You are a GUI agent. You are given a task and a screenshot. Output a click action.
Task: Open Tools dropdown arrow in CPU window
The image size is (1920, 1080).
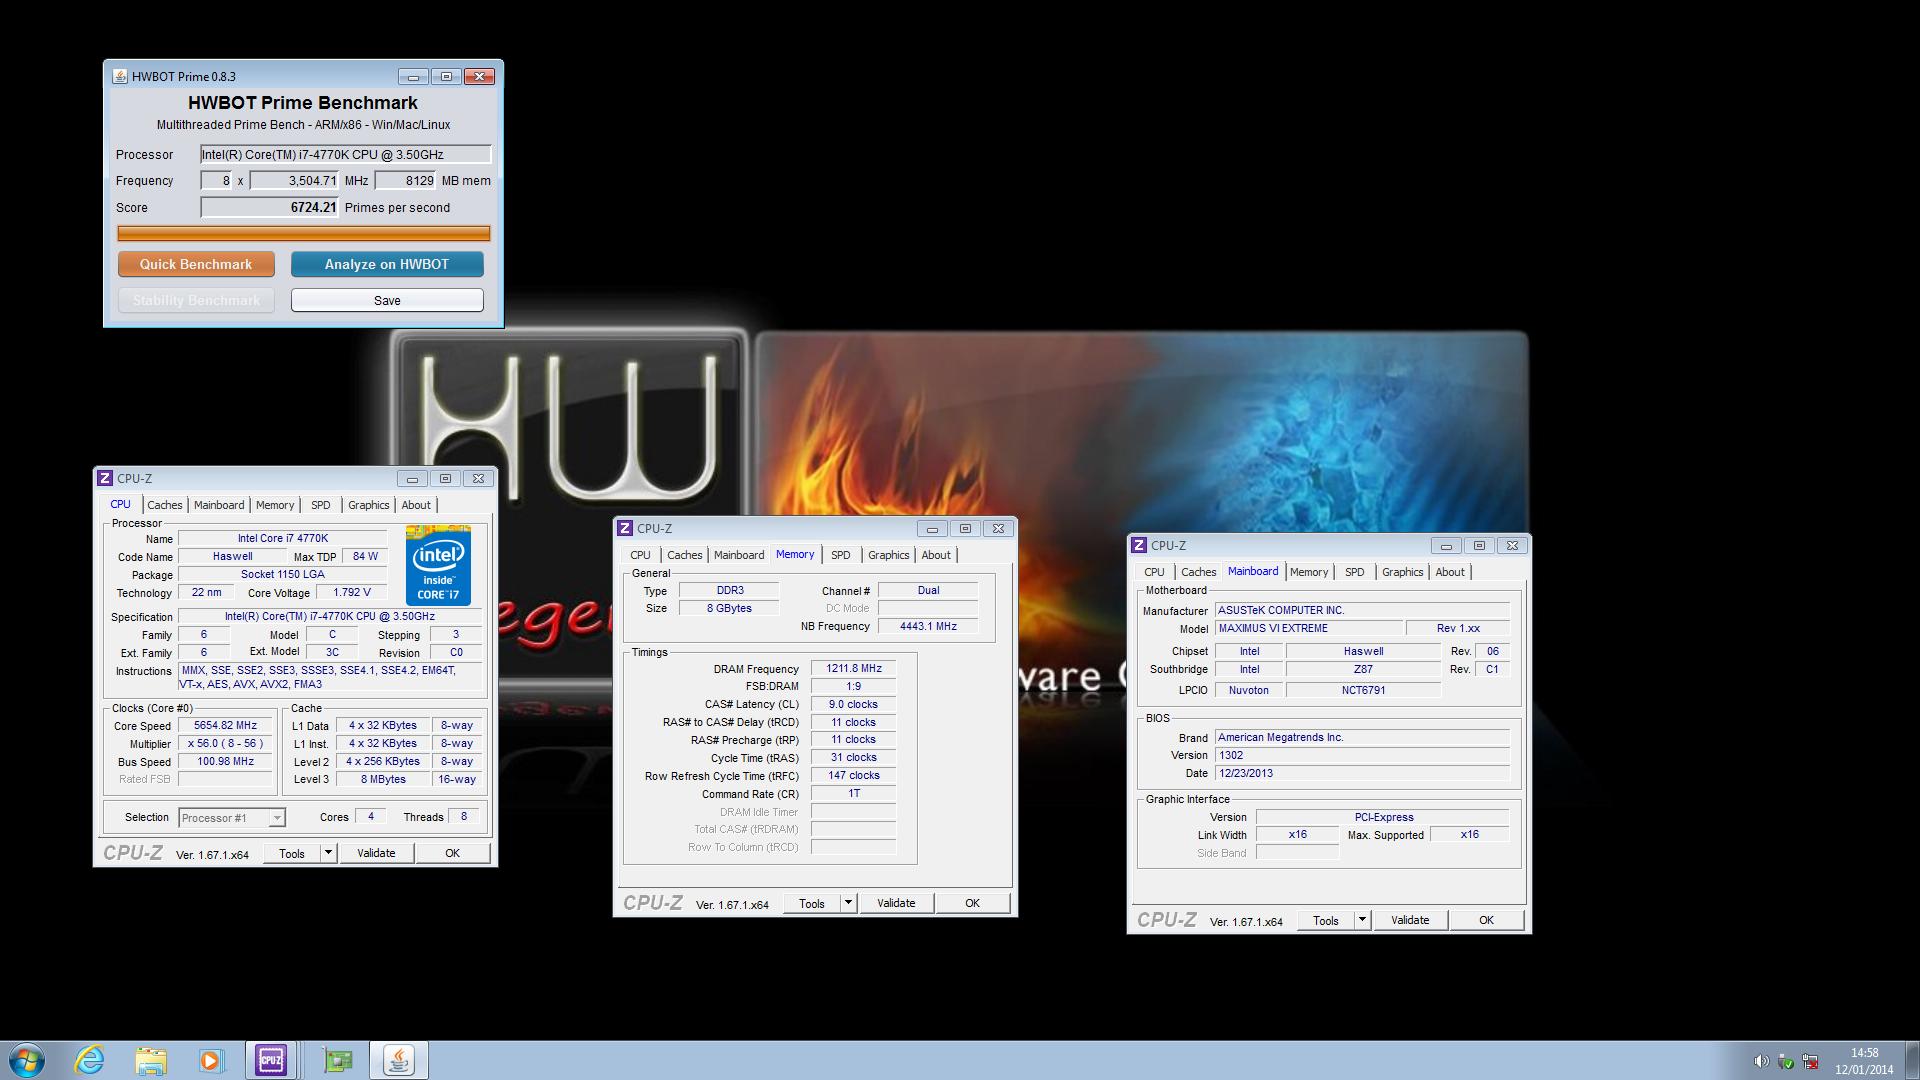(328, 853)
